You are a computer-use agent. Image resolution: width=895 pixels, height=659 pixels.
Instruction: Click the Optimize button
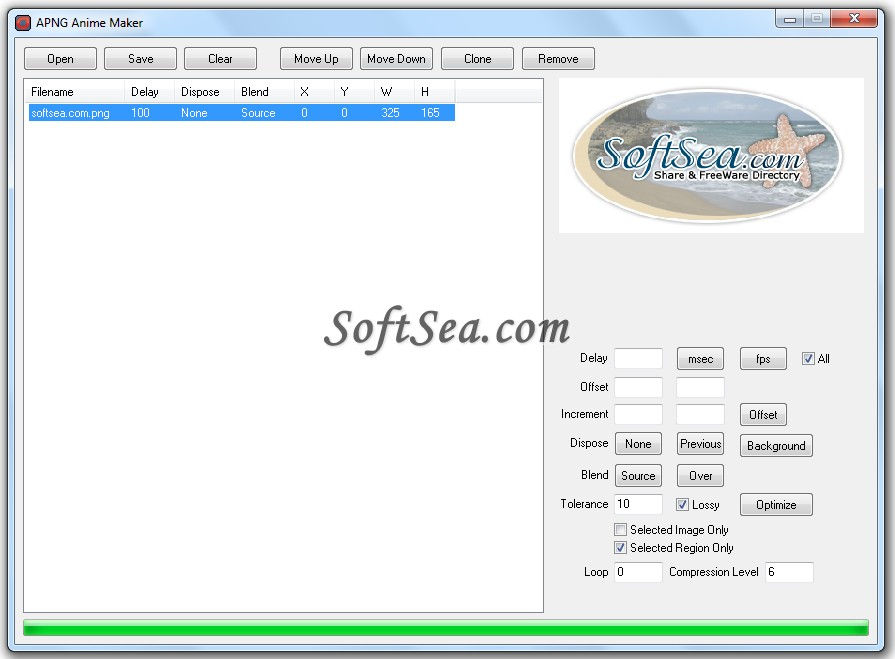tap(776, 504)
